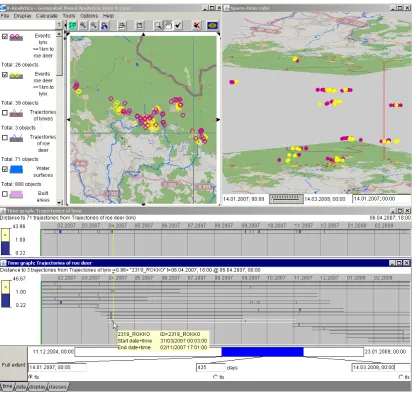Select the fix radio under start date

coord(31,377)
